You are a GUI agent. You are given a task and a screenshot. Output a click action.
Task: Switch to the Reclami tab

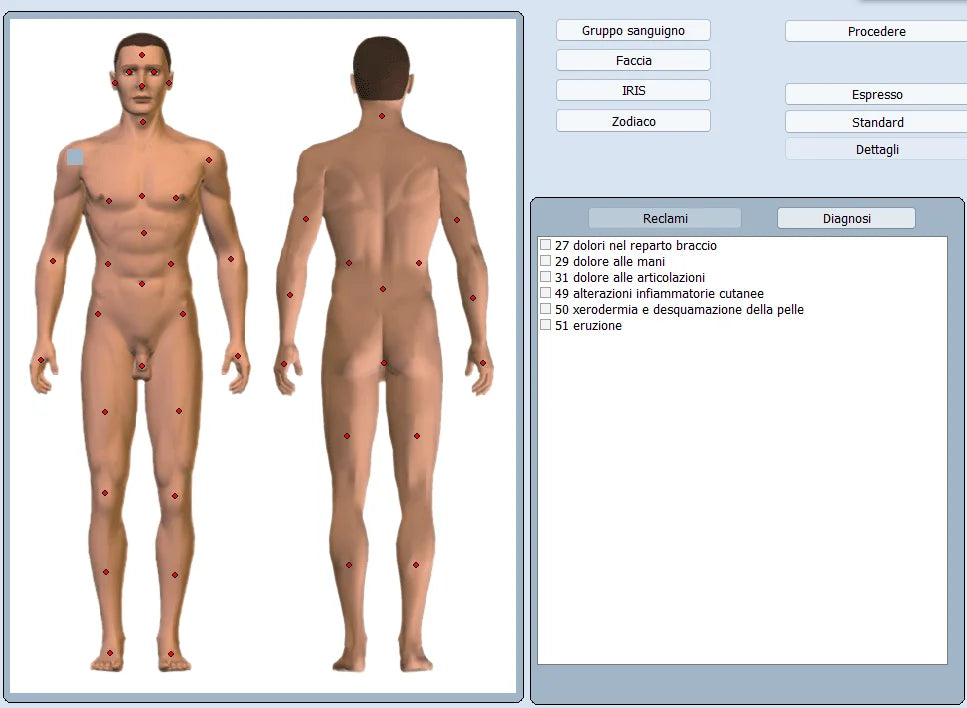(665, 218)
